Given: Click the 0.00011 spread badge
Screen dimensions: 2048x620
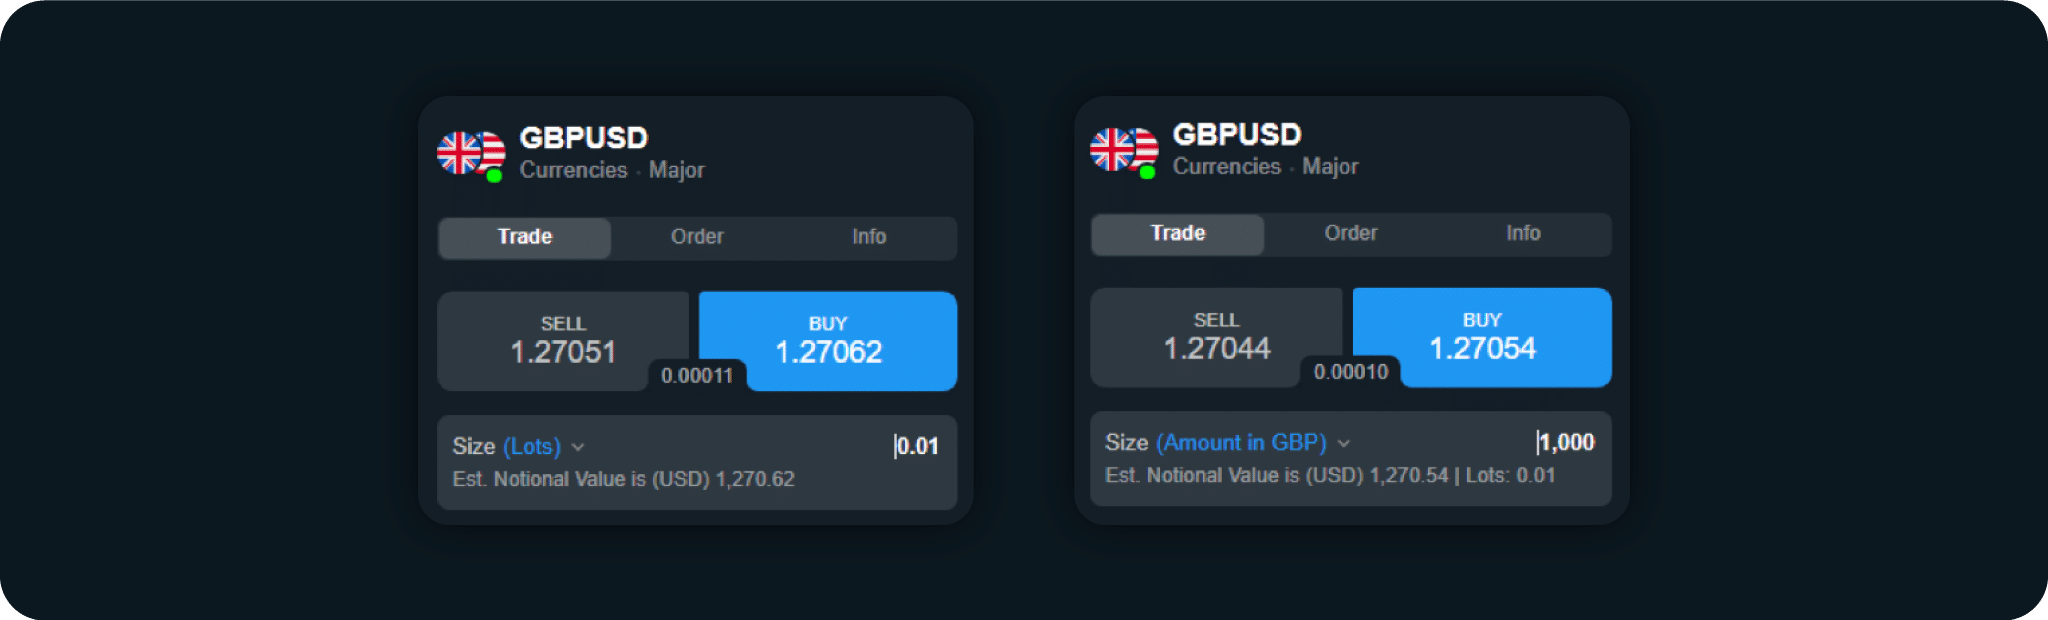Looking at the screenshot, I should point(697,376).
